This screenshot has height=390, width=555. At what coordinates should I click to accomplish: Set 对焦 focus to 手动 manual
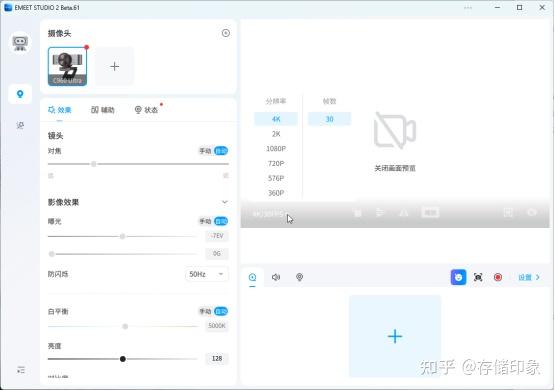point(205,151)
